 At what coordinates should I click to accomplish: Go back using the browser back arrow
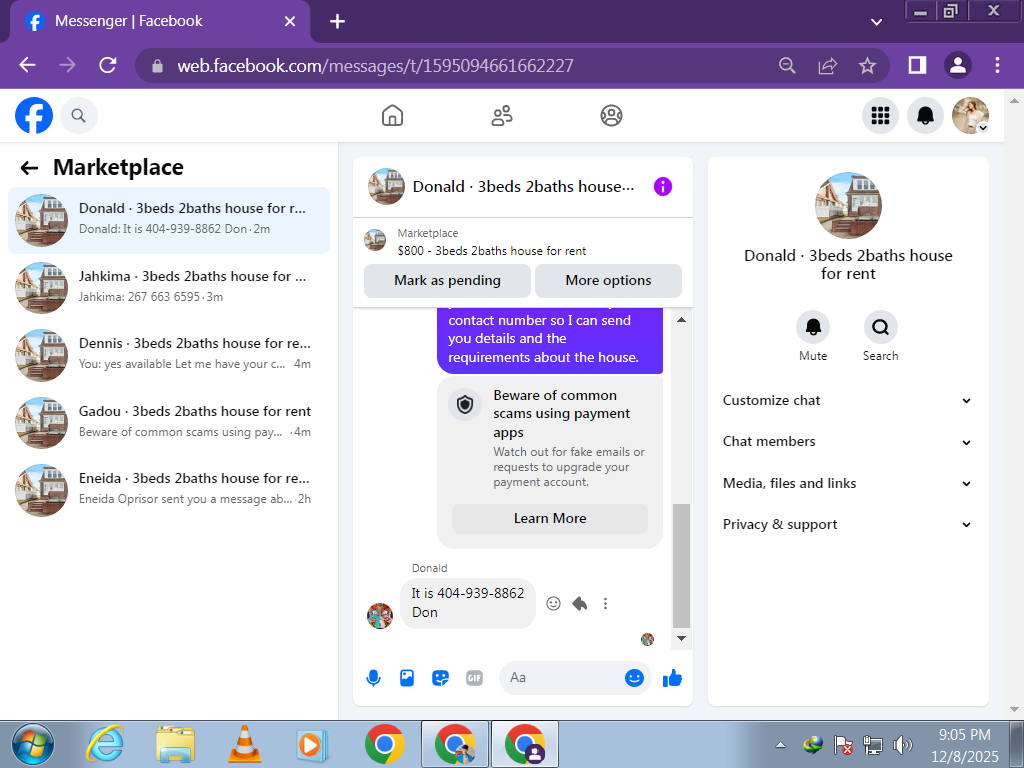[27, 65]
